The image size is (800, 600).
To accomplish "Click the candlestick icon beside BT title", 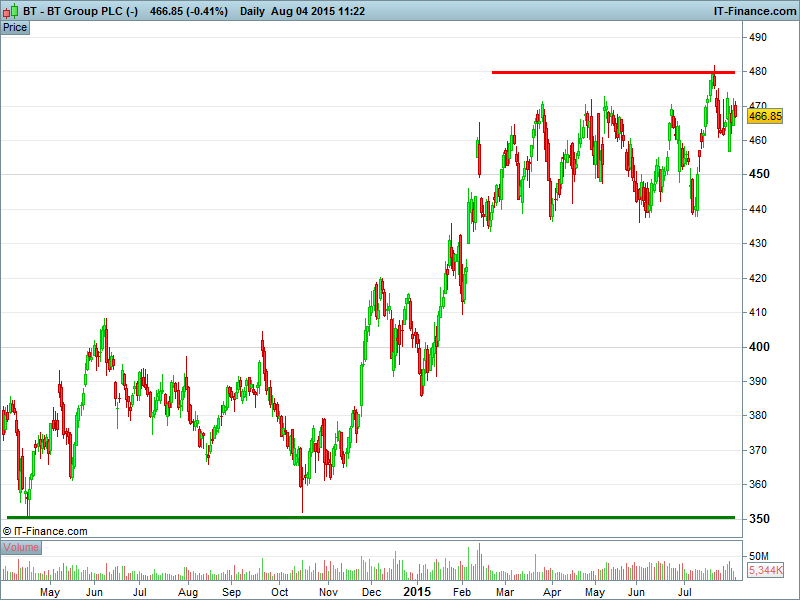I will coord(10,11).
